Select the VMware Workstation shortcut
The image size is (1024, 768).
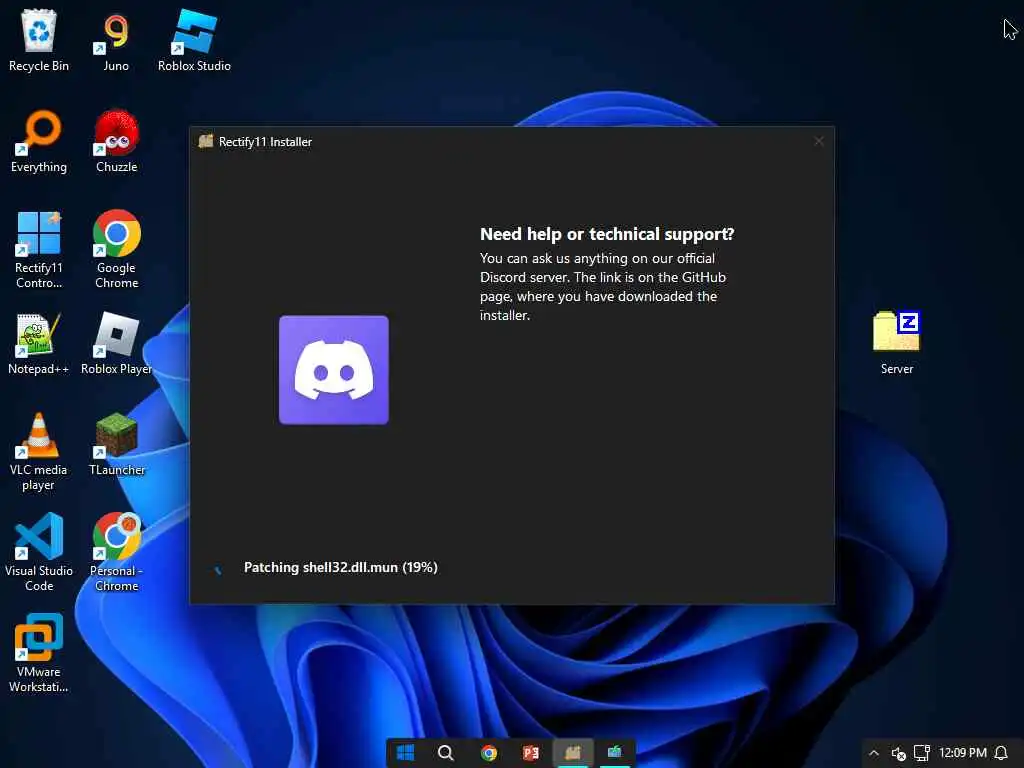point(39,653)
